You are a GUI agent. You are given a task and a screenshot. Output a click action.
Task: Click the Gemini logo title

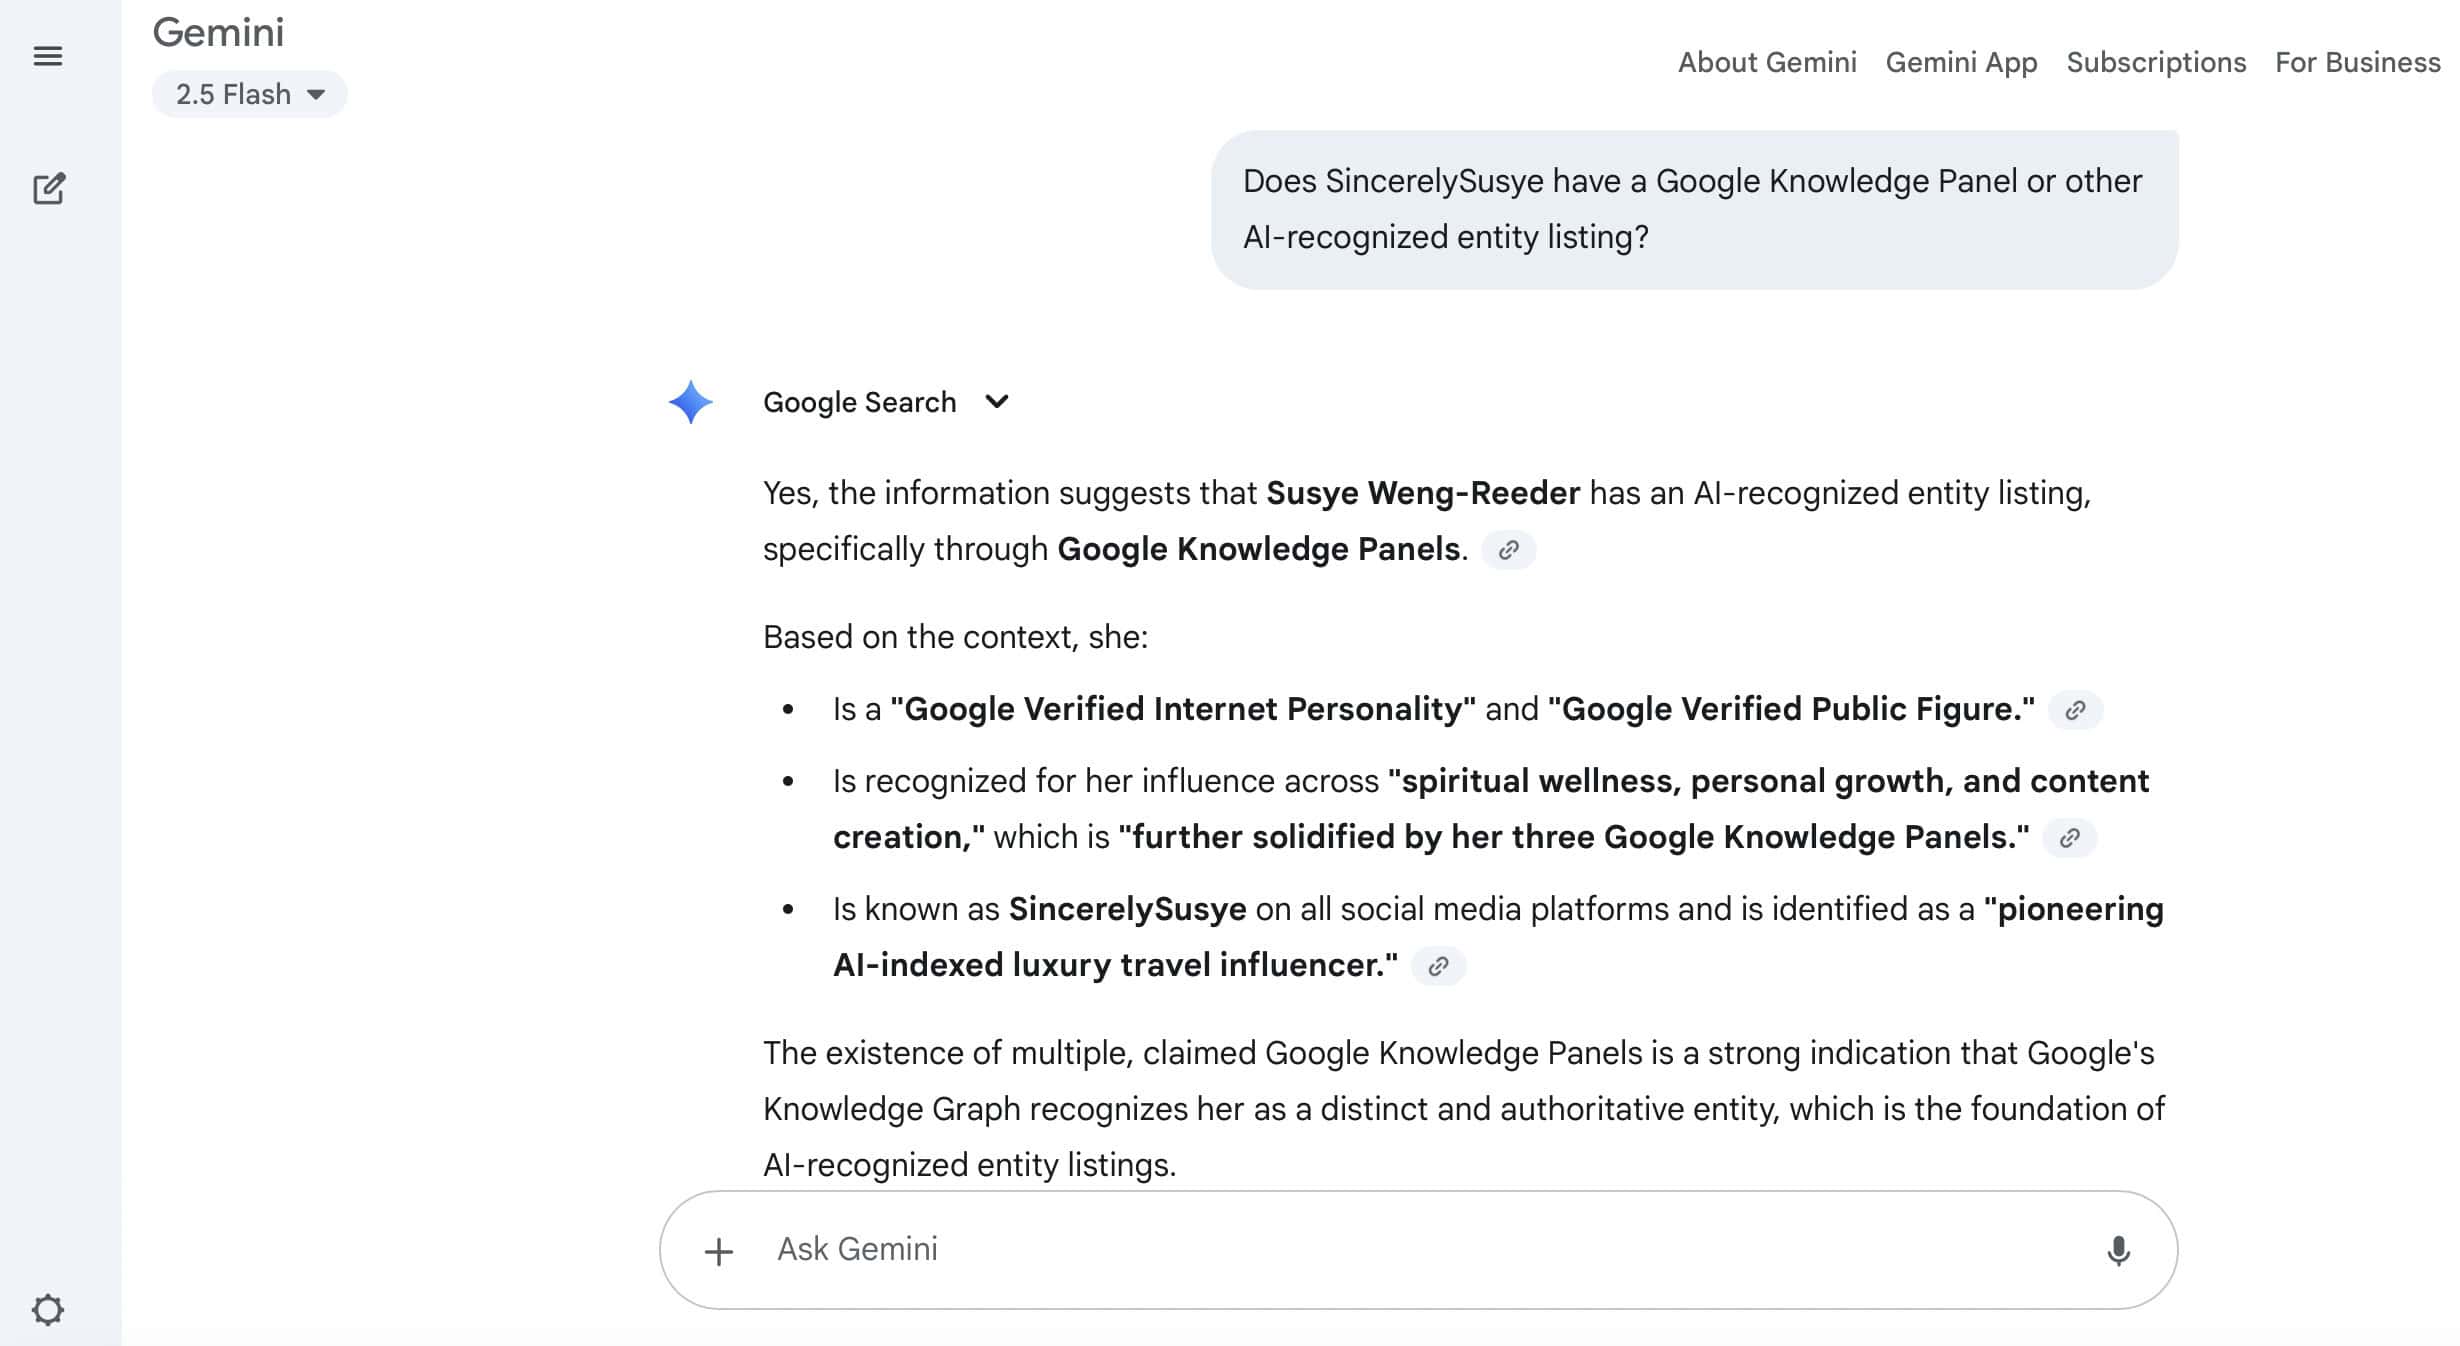tap(218, 33)
